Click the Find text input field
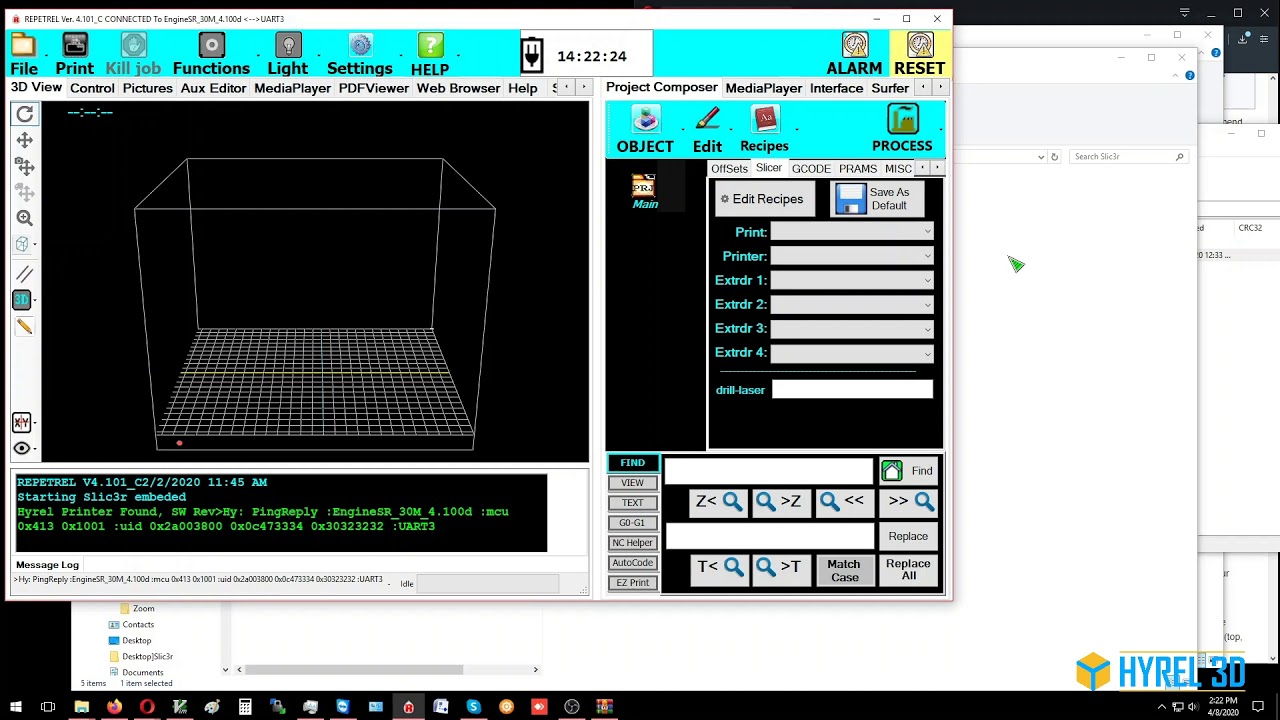Screen dimensions: 1280x720 (768, 471)
